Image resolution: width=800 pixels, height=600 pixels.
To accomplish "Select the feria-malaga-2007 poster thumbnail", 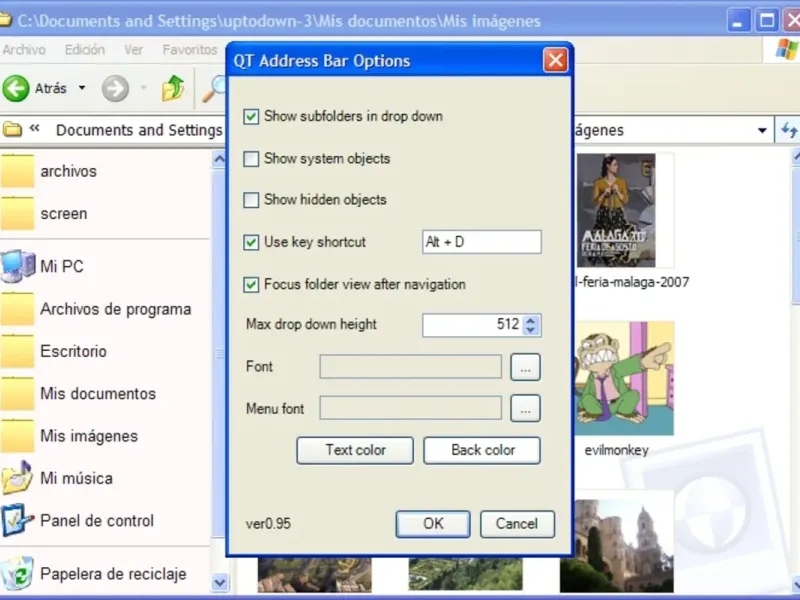I will (616, 210).
